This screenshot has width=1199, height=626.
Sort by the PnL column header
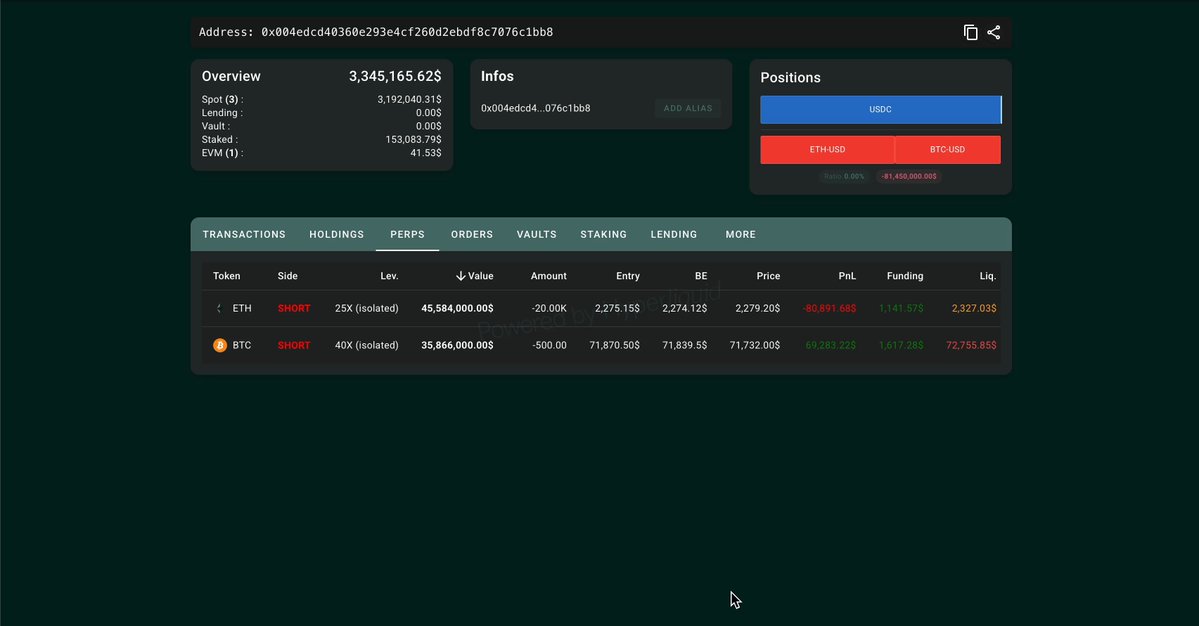click(x=846, y=276)
